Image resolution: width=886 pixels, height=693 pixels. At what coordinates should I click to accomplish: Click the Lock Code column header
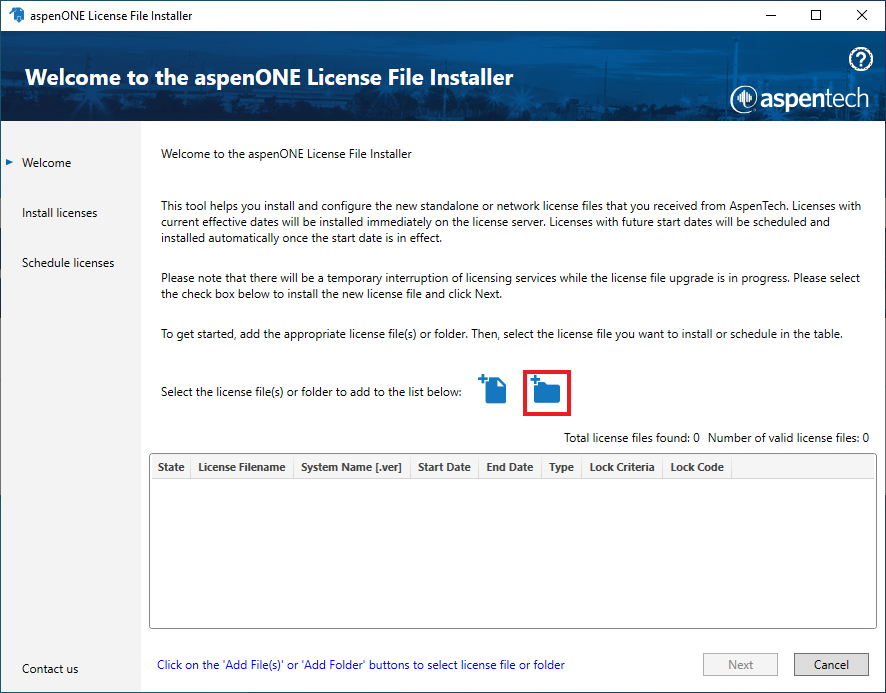click(x=697, y=467)
